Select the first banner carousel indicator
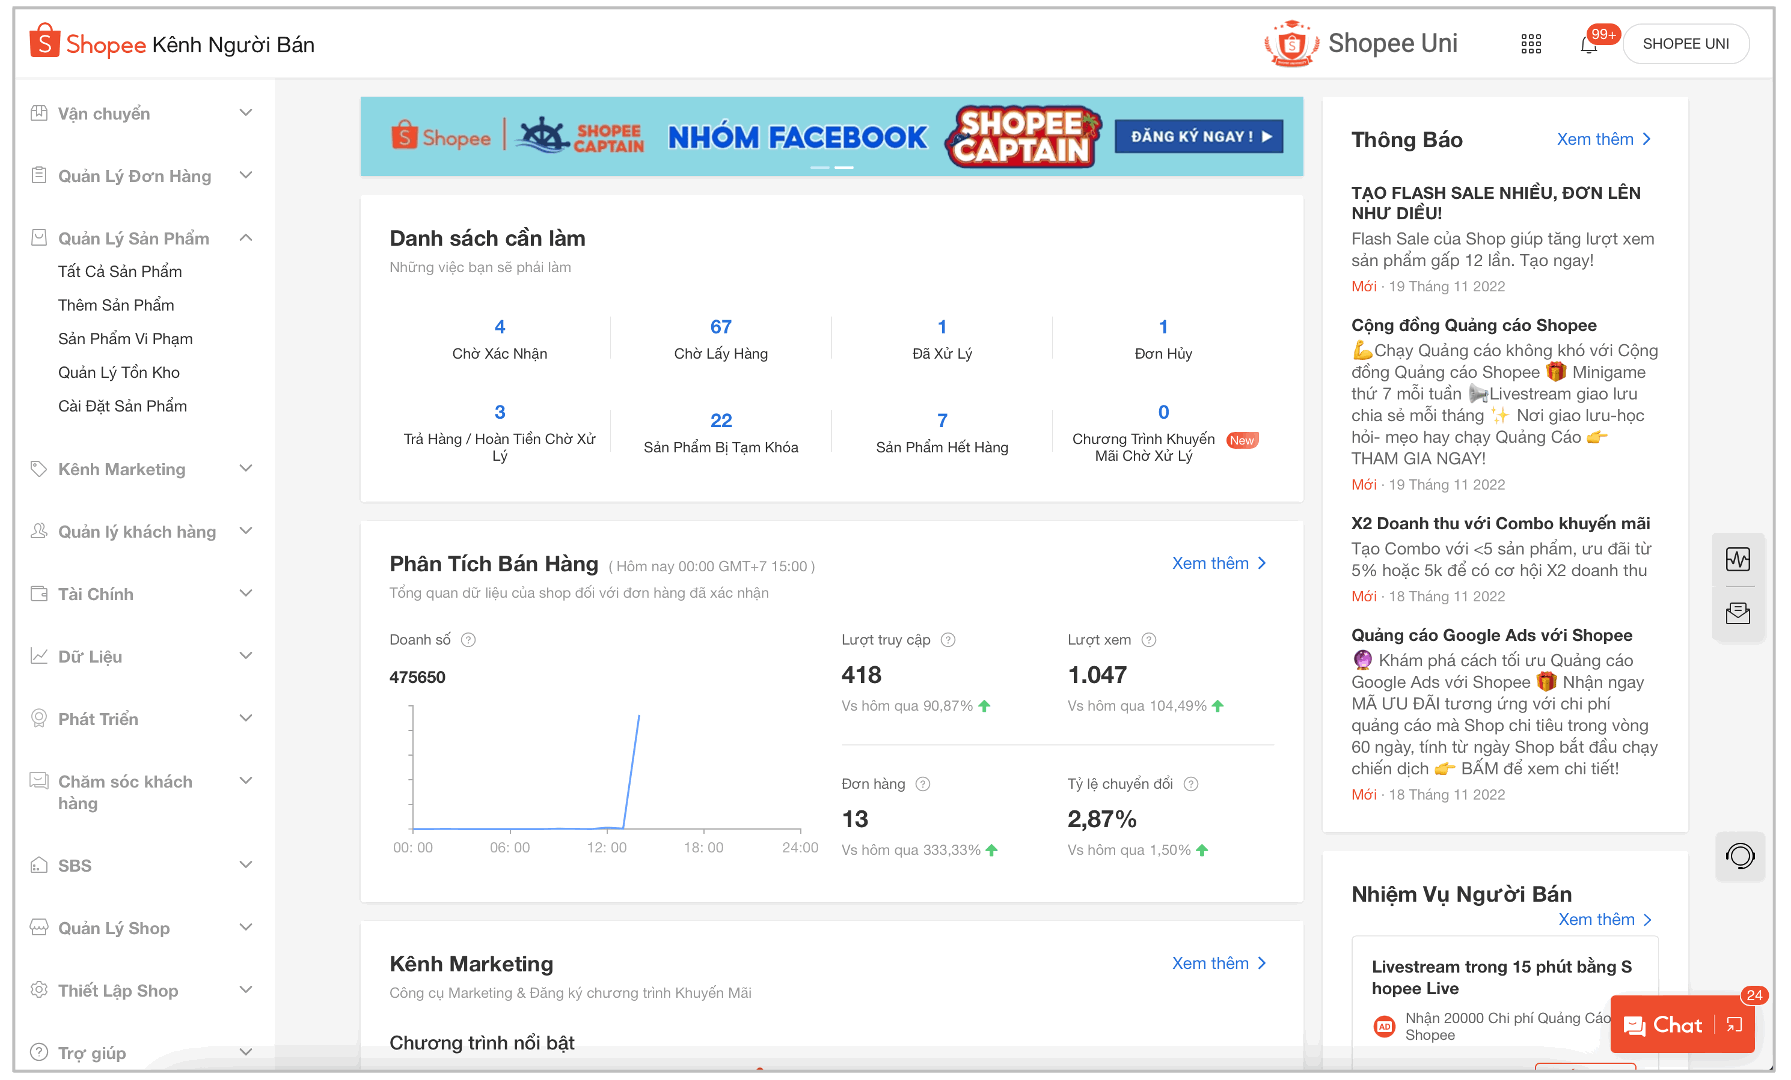This screenshot has height=1080, width=1791. pos(820,167)
